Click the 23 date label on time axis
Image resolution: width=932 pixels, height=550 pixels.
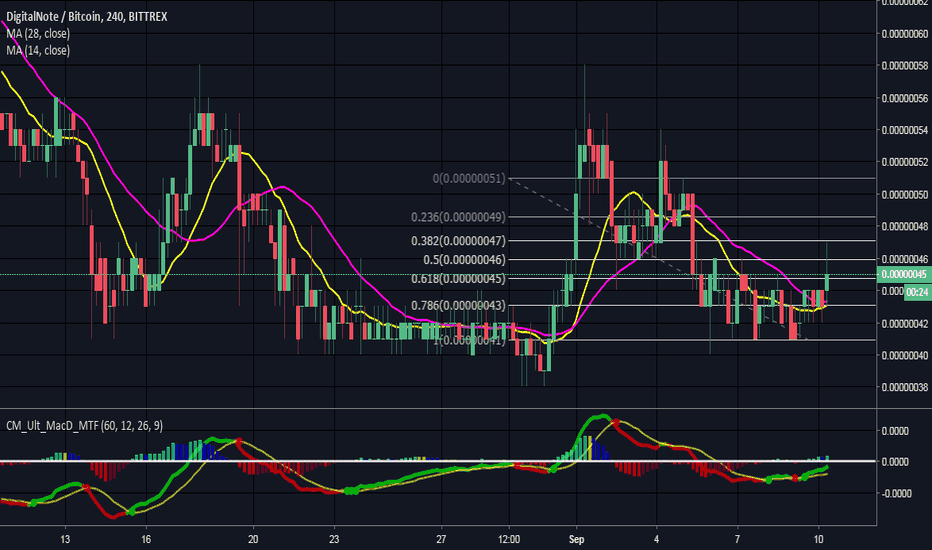click(x=334, y=539)
